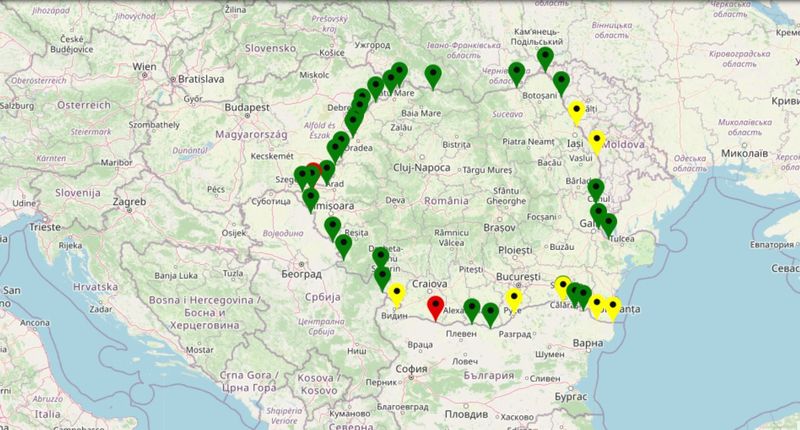
Task: Select the green marker right of Alexandria label
Action: [472, 311]
